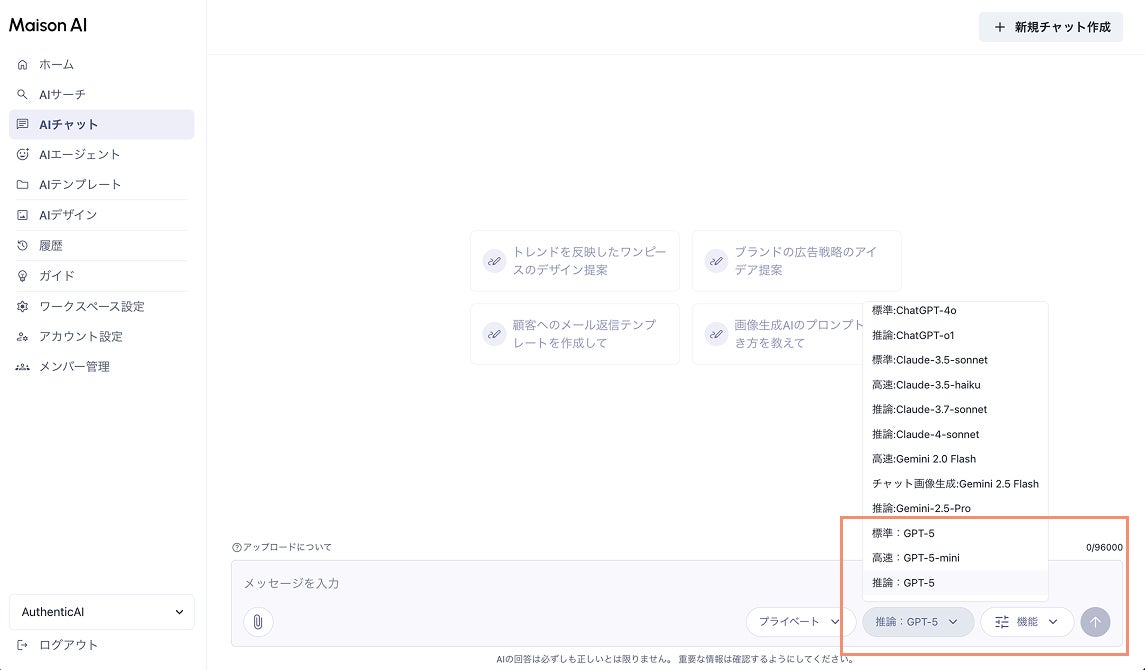Choose 標準:Claude-3.5-sonnet model
The height and width of the screenshot is (670, 1145).
click(955, 360)
